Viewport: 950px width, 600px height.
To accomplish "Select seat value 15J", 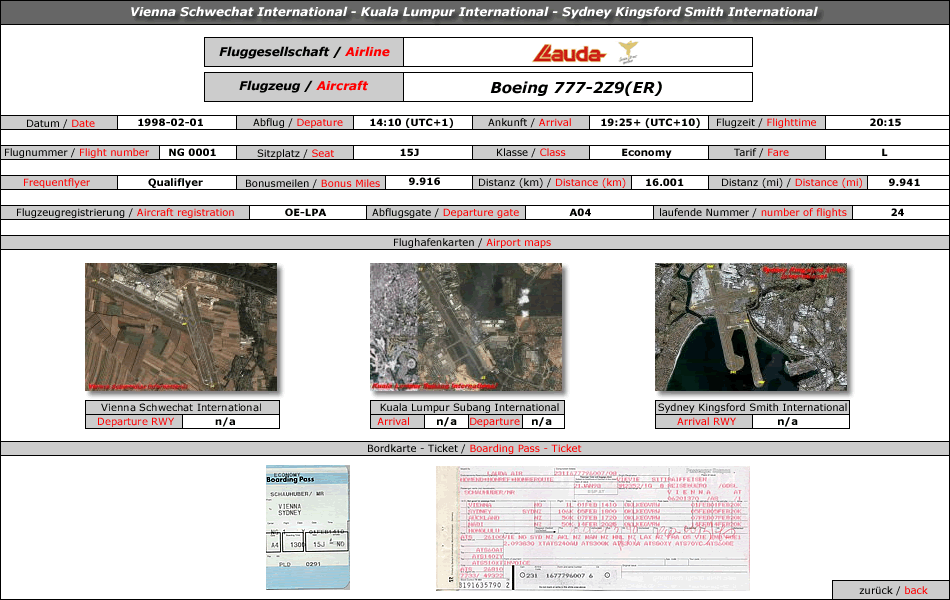I will pyautogui.click(x=410, y=153).
